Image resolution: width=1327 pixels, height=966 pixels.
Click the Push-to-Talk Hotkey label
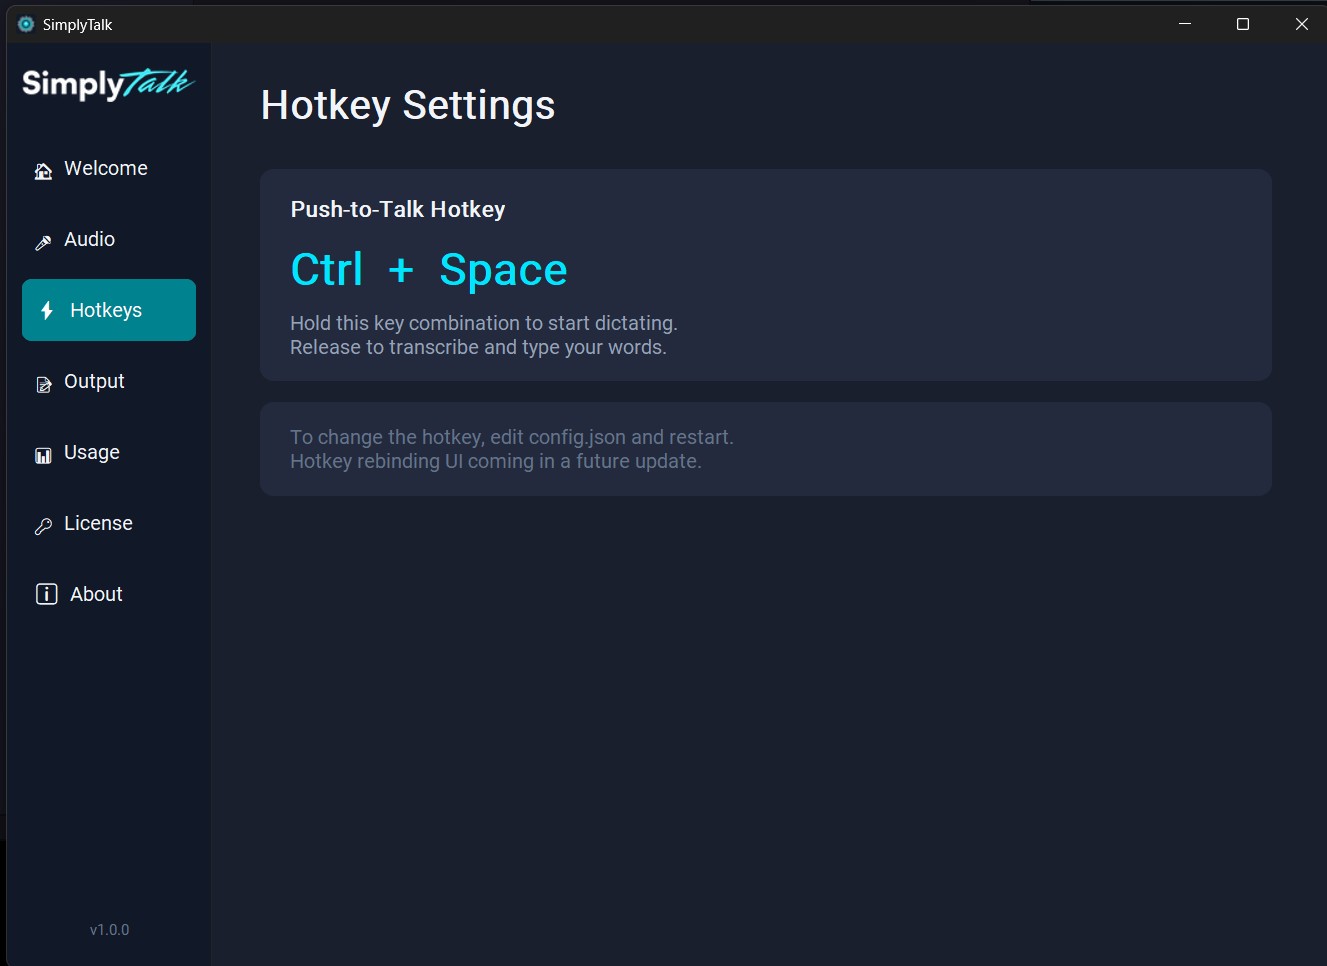pyautogui.click(x=398, y=209)
